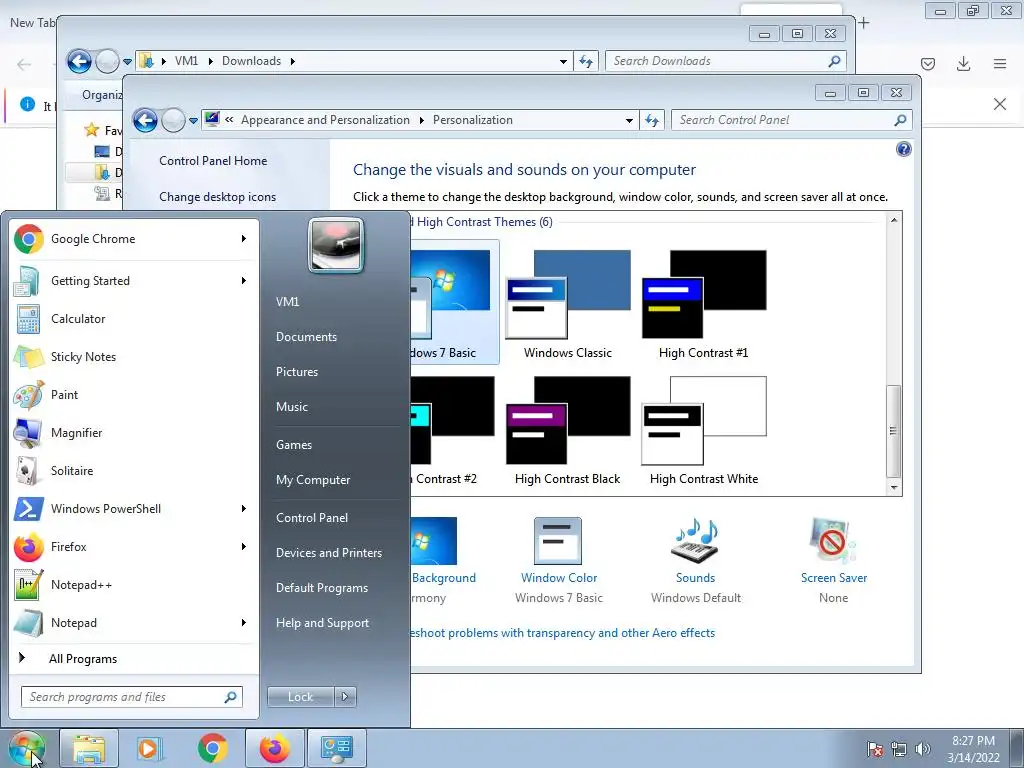
Task: Refresh the Personalization address bar
Action: [652, 120]
